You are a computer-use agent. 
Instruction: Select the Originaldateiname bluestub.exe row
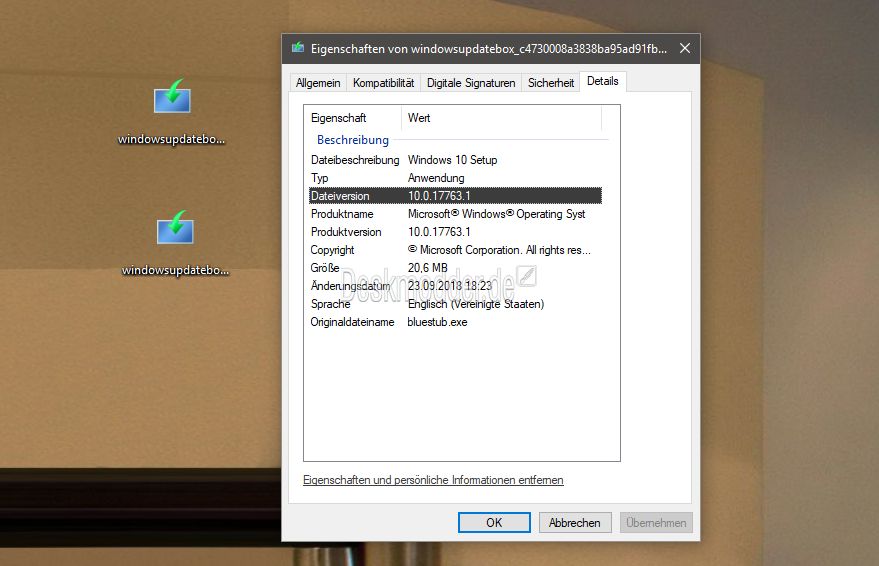(x=455, y=322)
